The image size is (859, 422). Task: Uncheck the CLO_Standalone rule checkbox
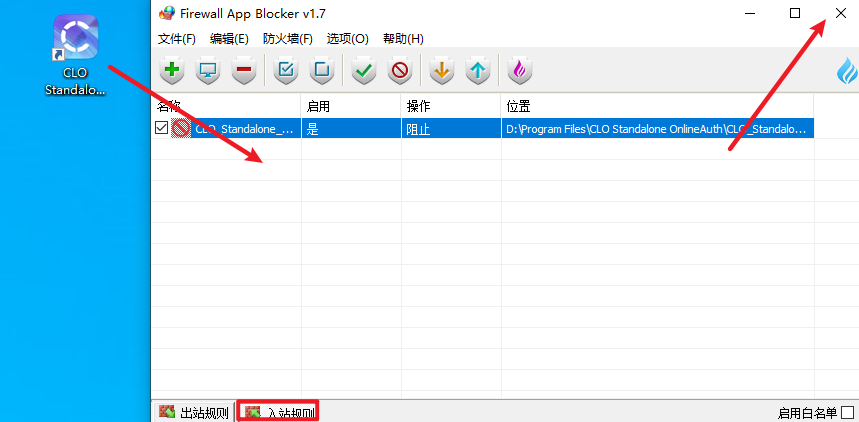tap(162, 128)
